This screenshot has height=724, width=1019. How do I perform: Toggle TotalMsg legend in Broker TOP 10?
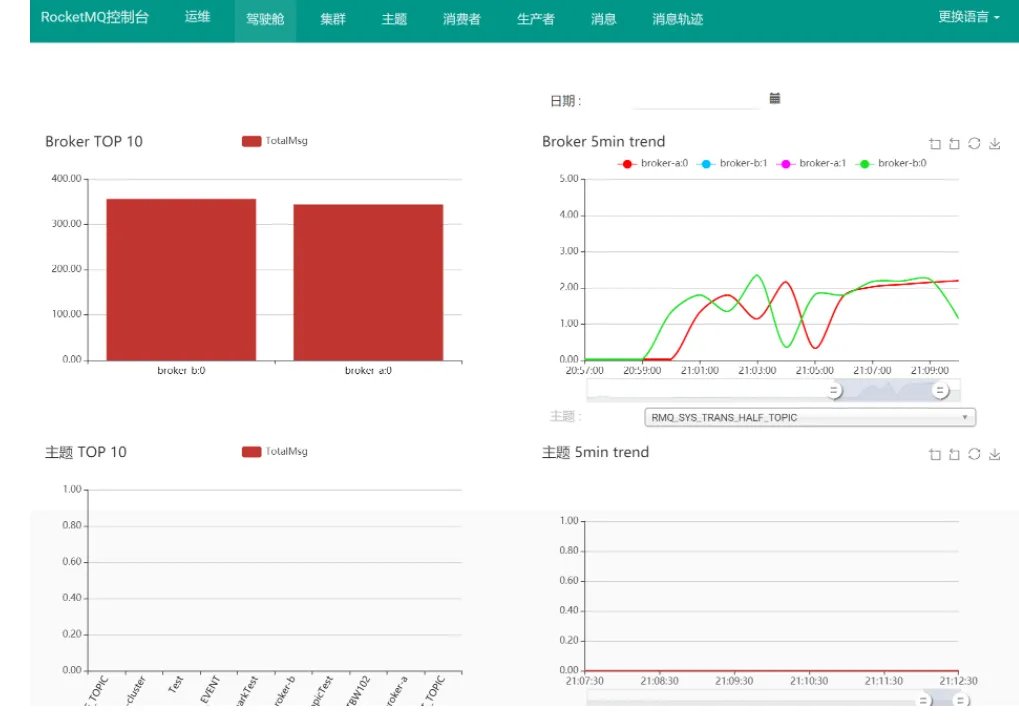coord(274,141)
